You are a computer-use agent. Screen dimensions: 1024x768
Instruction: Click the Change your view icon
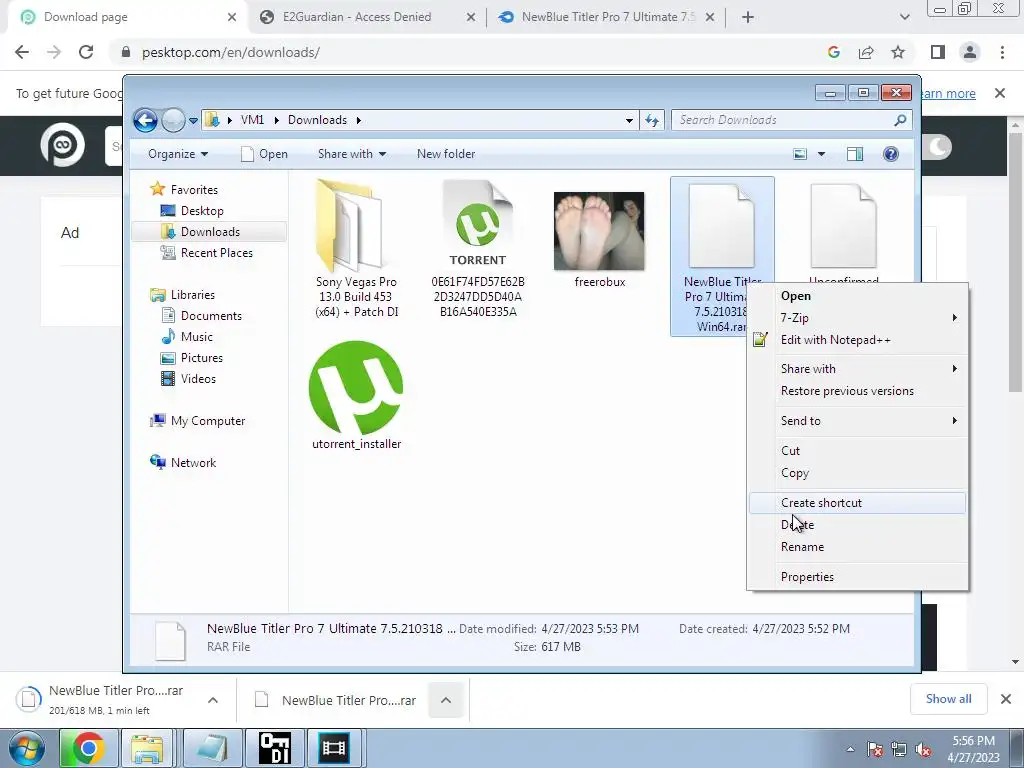(800, 154)
